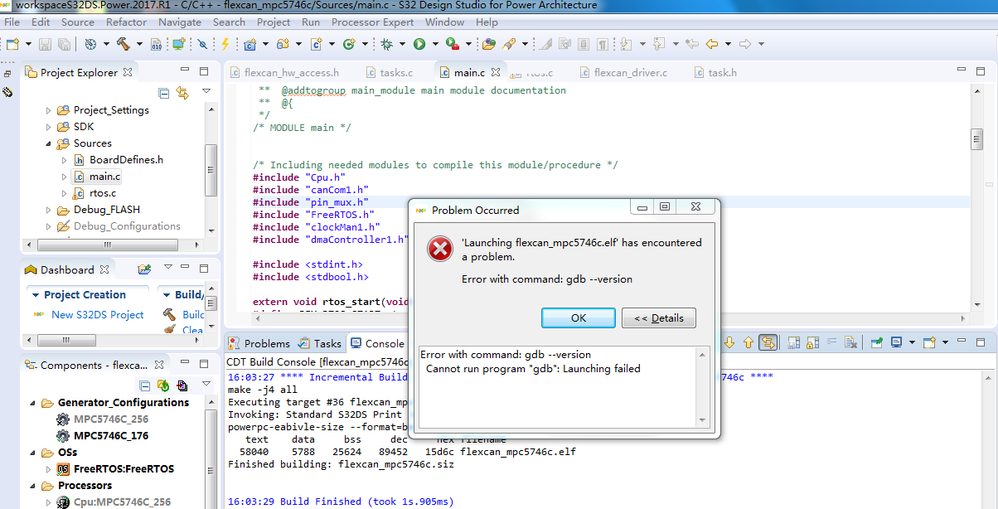The height and width of the screenshot is (509, 998).
Task: Open the Refactor menu
Action: pos(126,22)
